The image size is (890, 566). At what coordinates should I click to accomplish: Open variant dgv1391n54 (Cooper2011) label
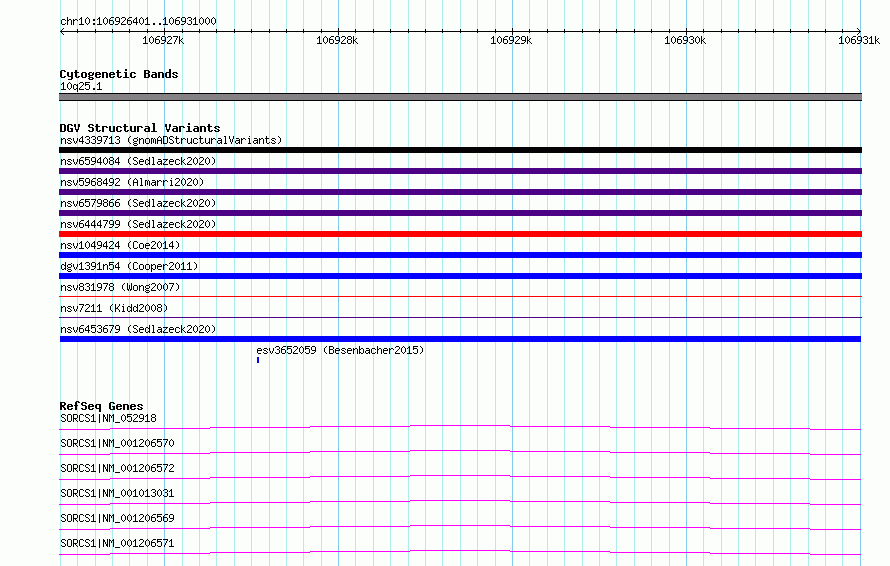(x=129, y=266)
